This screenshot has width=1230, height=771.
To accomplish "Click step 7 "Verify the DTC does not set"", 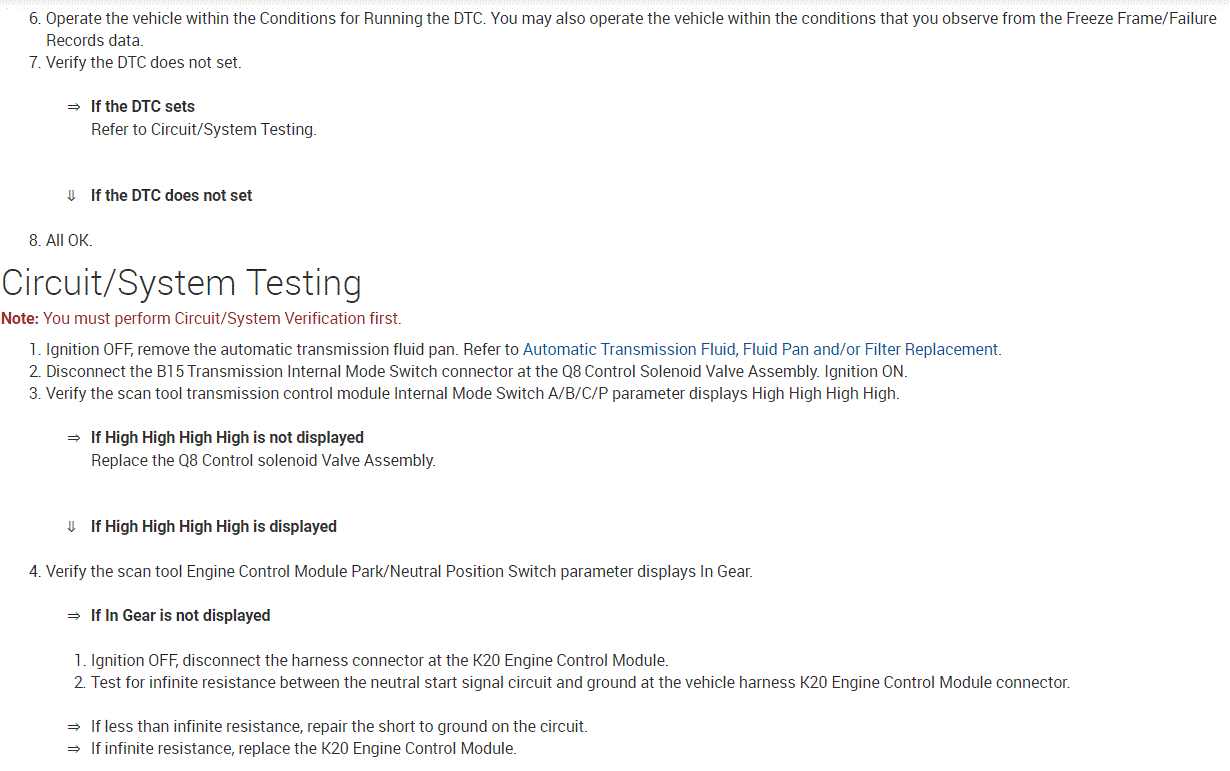I will [x=135, y=63].
